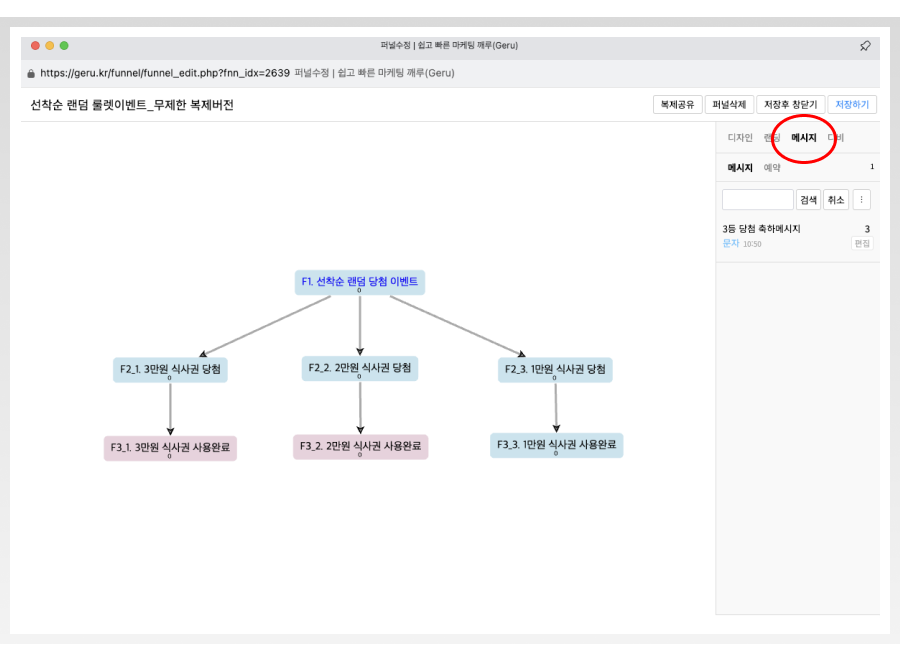Click 편집 on 3등 당첨 축하메시지
900x657 pixels.
[862, 243]
